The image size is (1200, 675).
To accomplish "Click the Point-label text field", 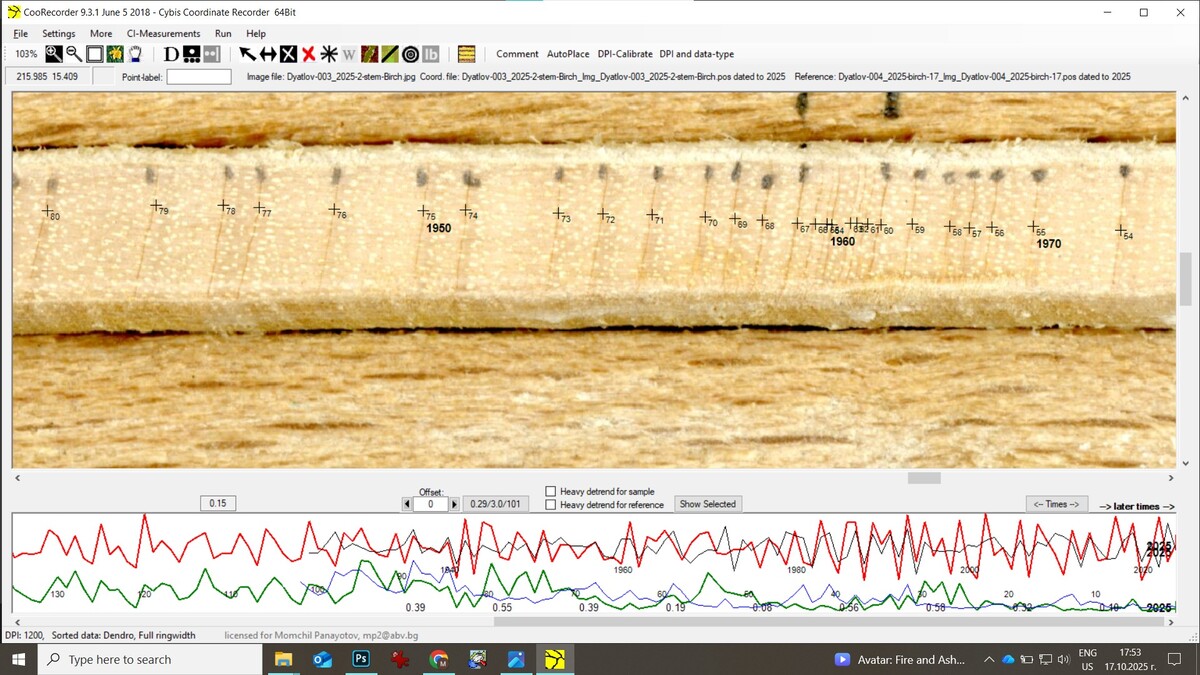I will (199, 77).
